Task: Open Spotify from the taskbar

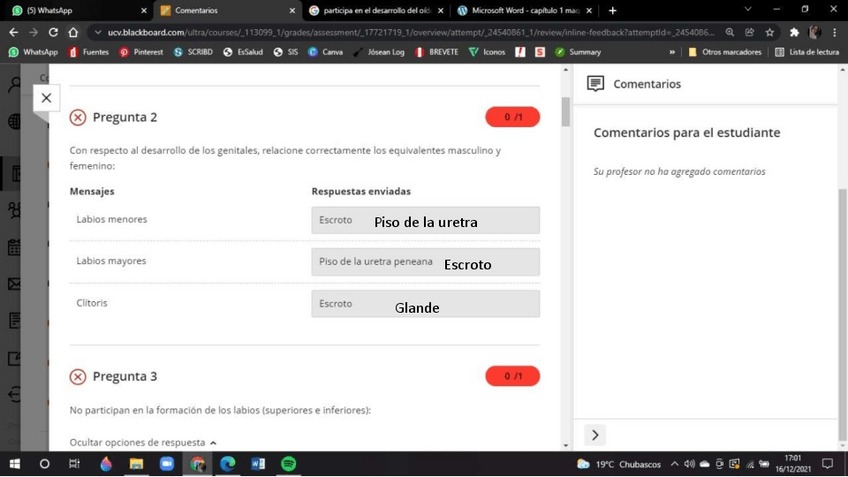Action: click(x=289, y=464)
